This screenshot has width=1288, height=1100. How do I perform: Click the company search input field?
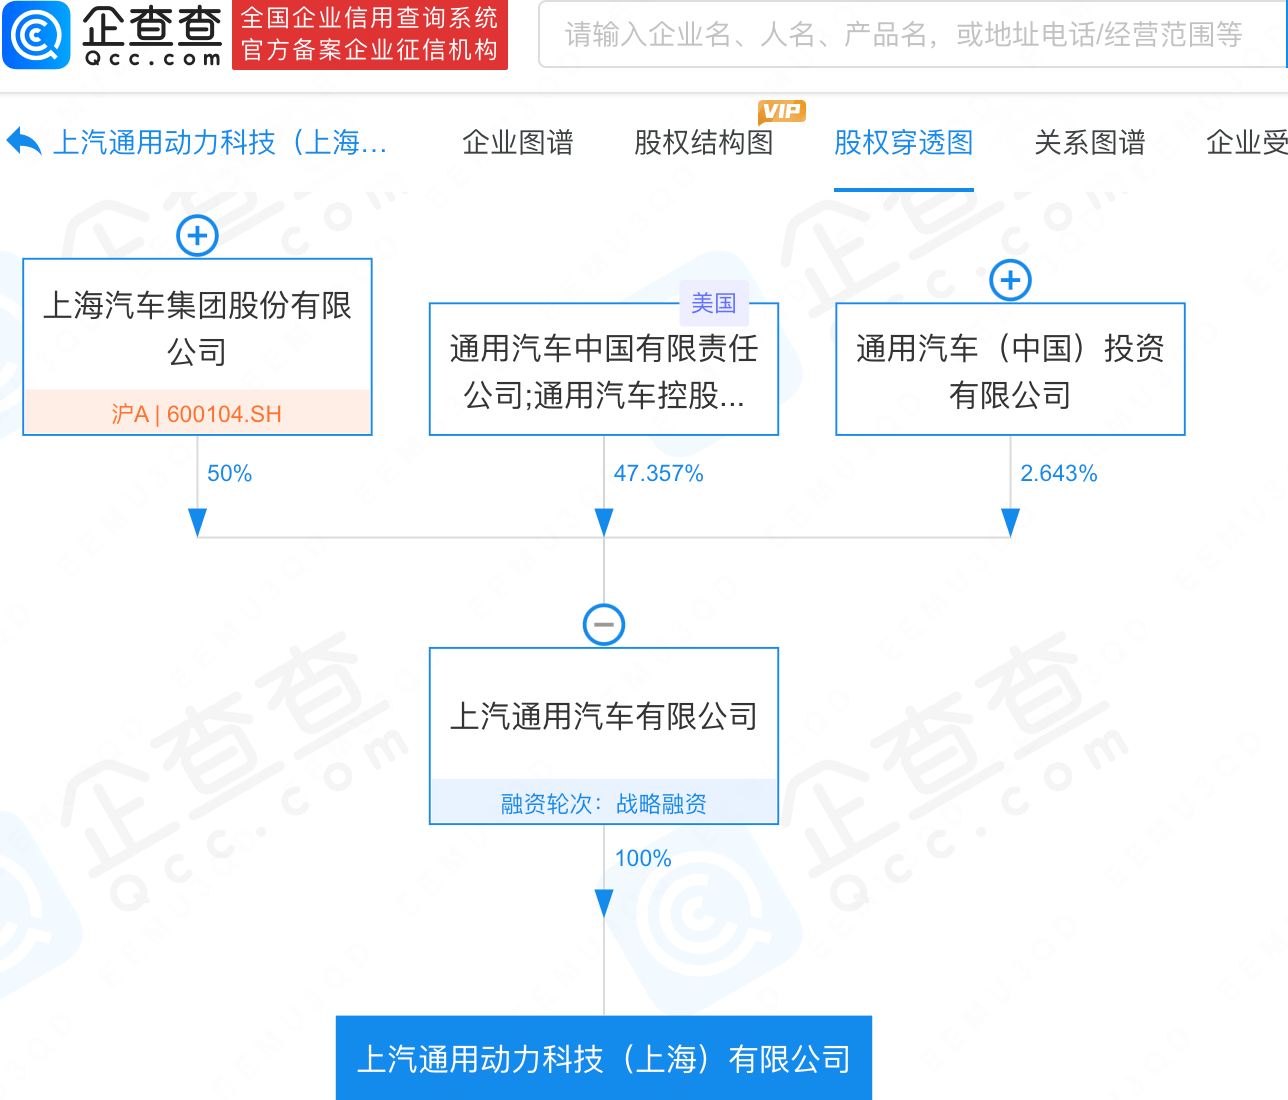(x=912, y=35)
